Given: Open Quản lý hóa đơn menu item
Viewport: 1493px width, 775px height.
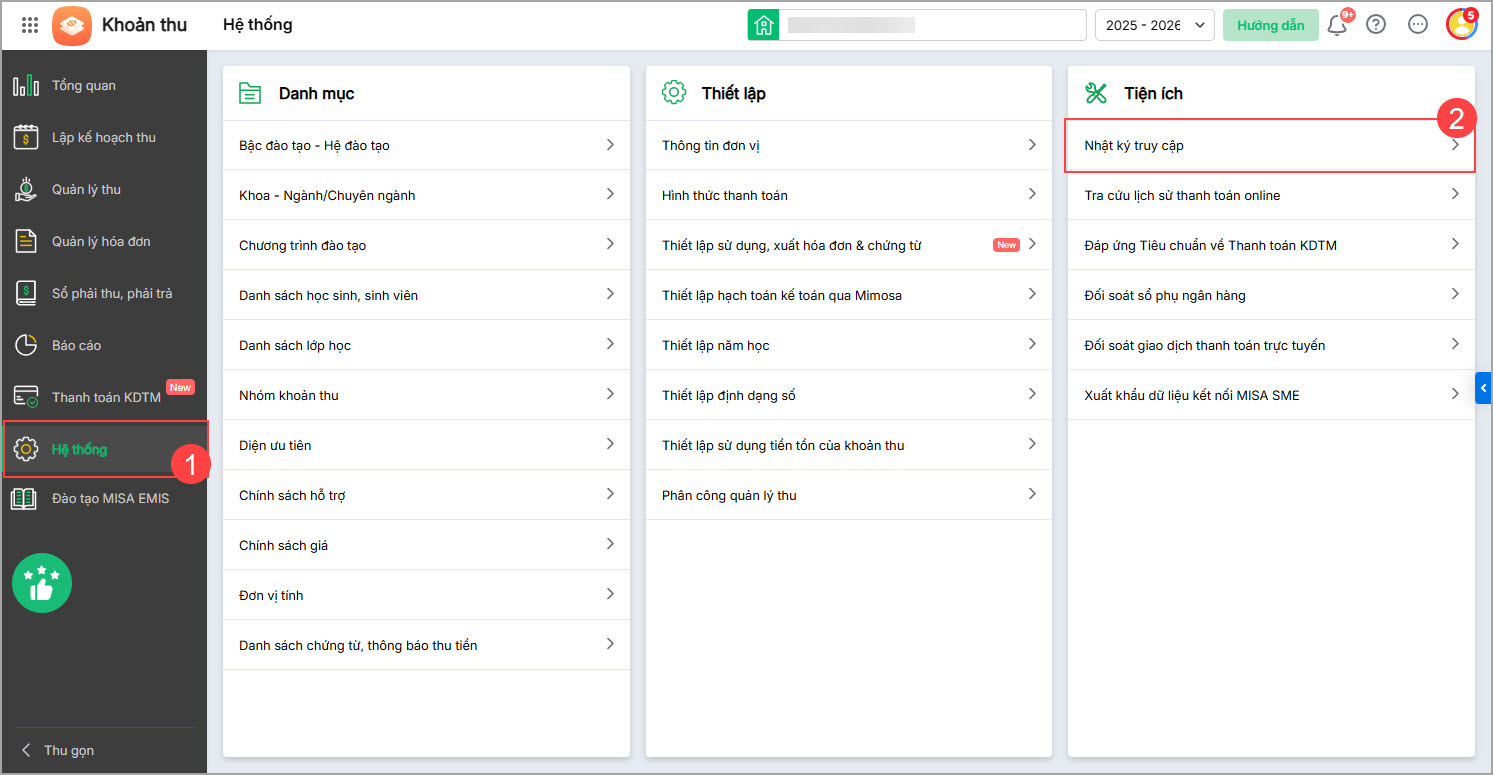Looking at the screenshot, I should (x=104, y=241).
